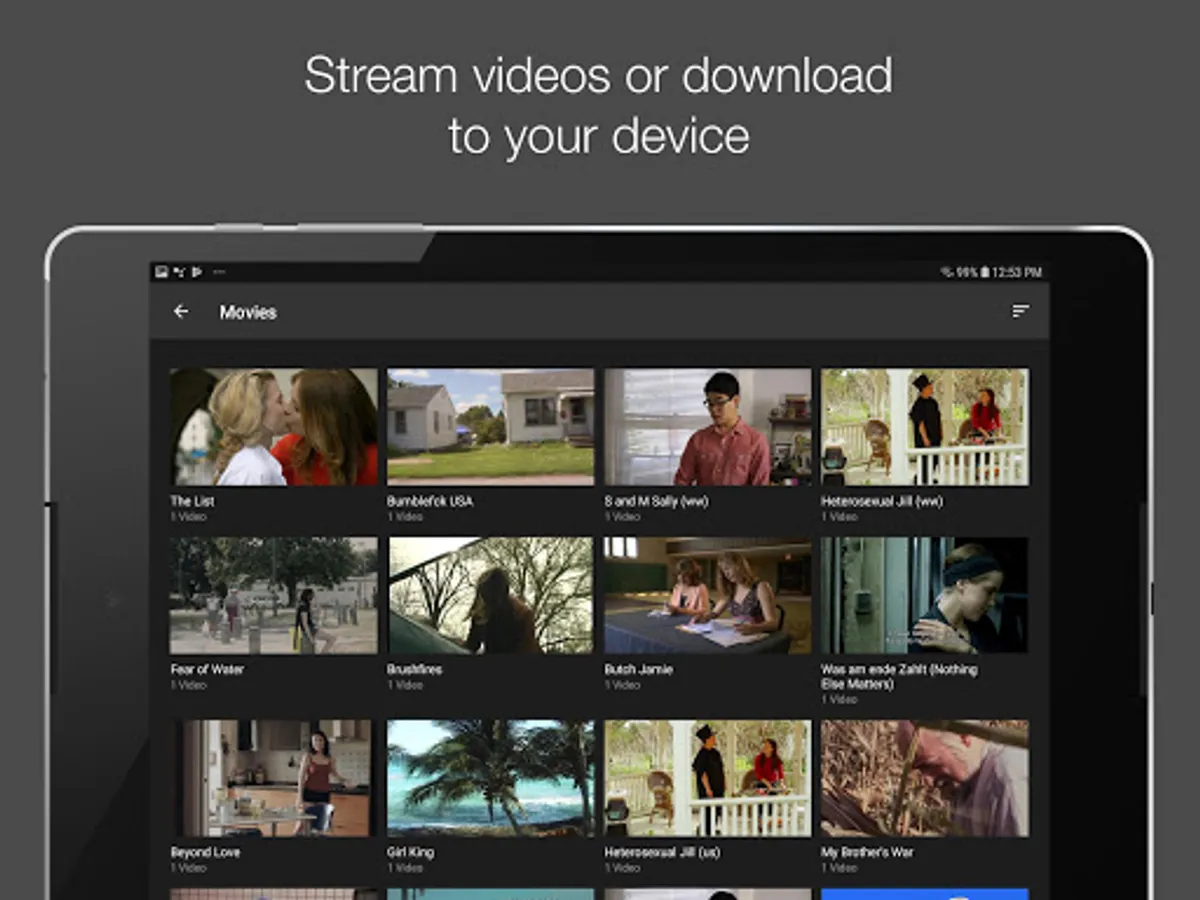The width and height of the screenshot is (1200, 900).
Task: Tap the 12:53 PM clock in status bar
Action: (1017, 272)
